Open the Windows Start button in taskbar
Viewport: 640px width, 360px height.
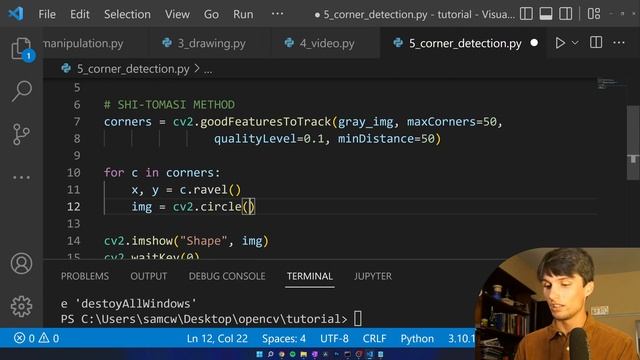[259, 354]
